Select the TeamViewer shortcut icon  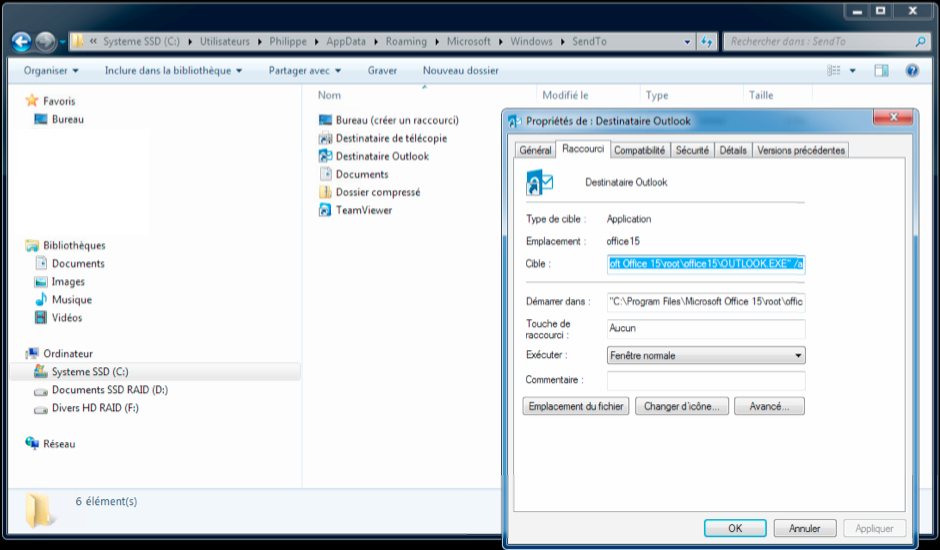[x=325, y=210]
